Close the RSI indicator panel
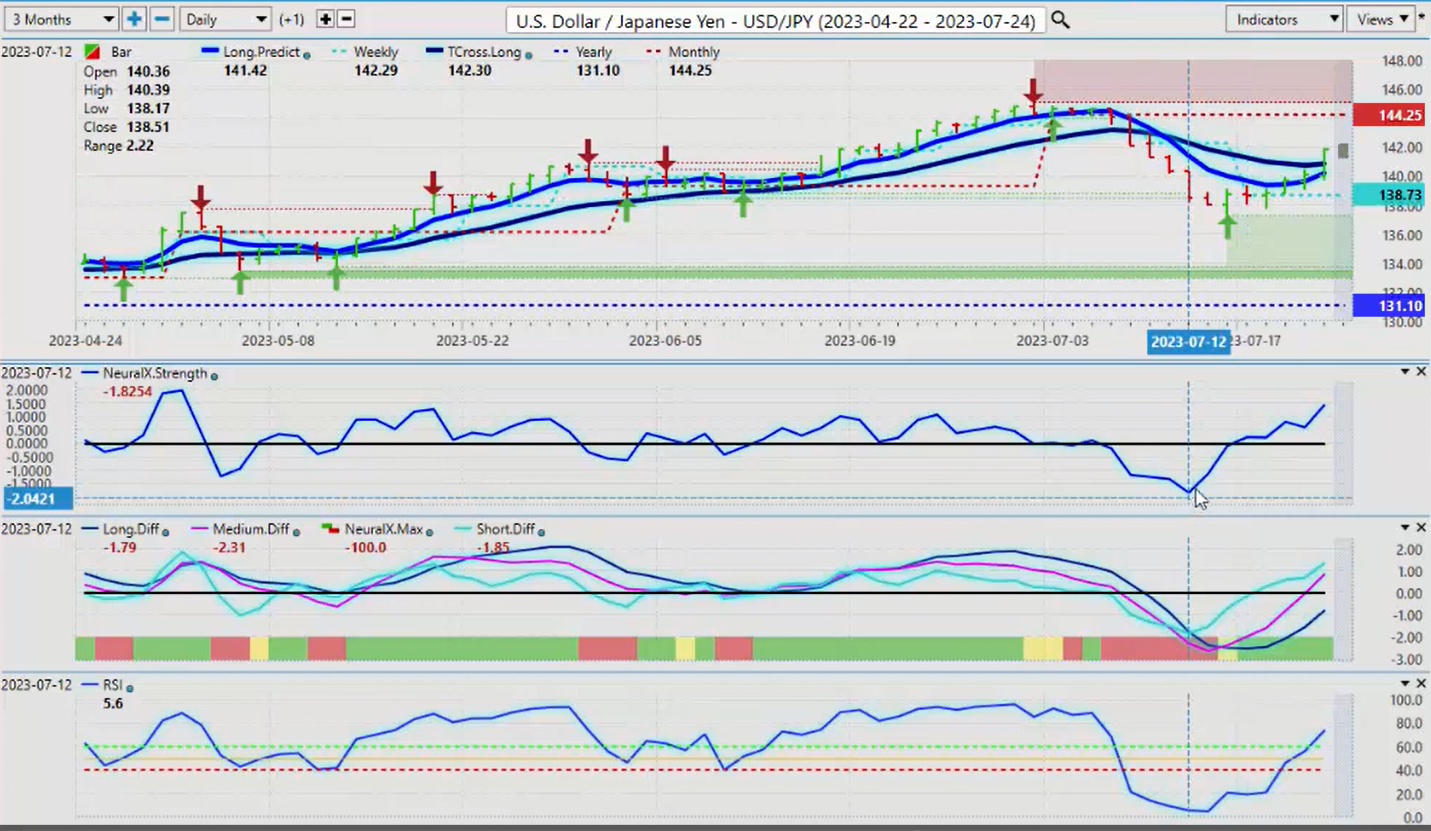1431x831 pixels. click(1421, 683)
